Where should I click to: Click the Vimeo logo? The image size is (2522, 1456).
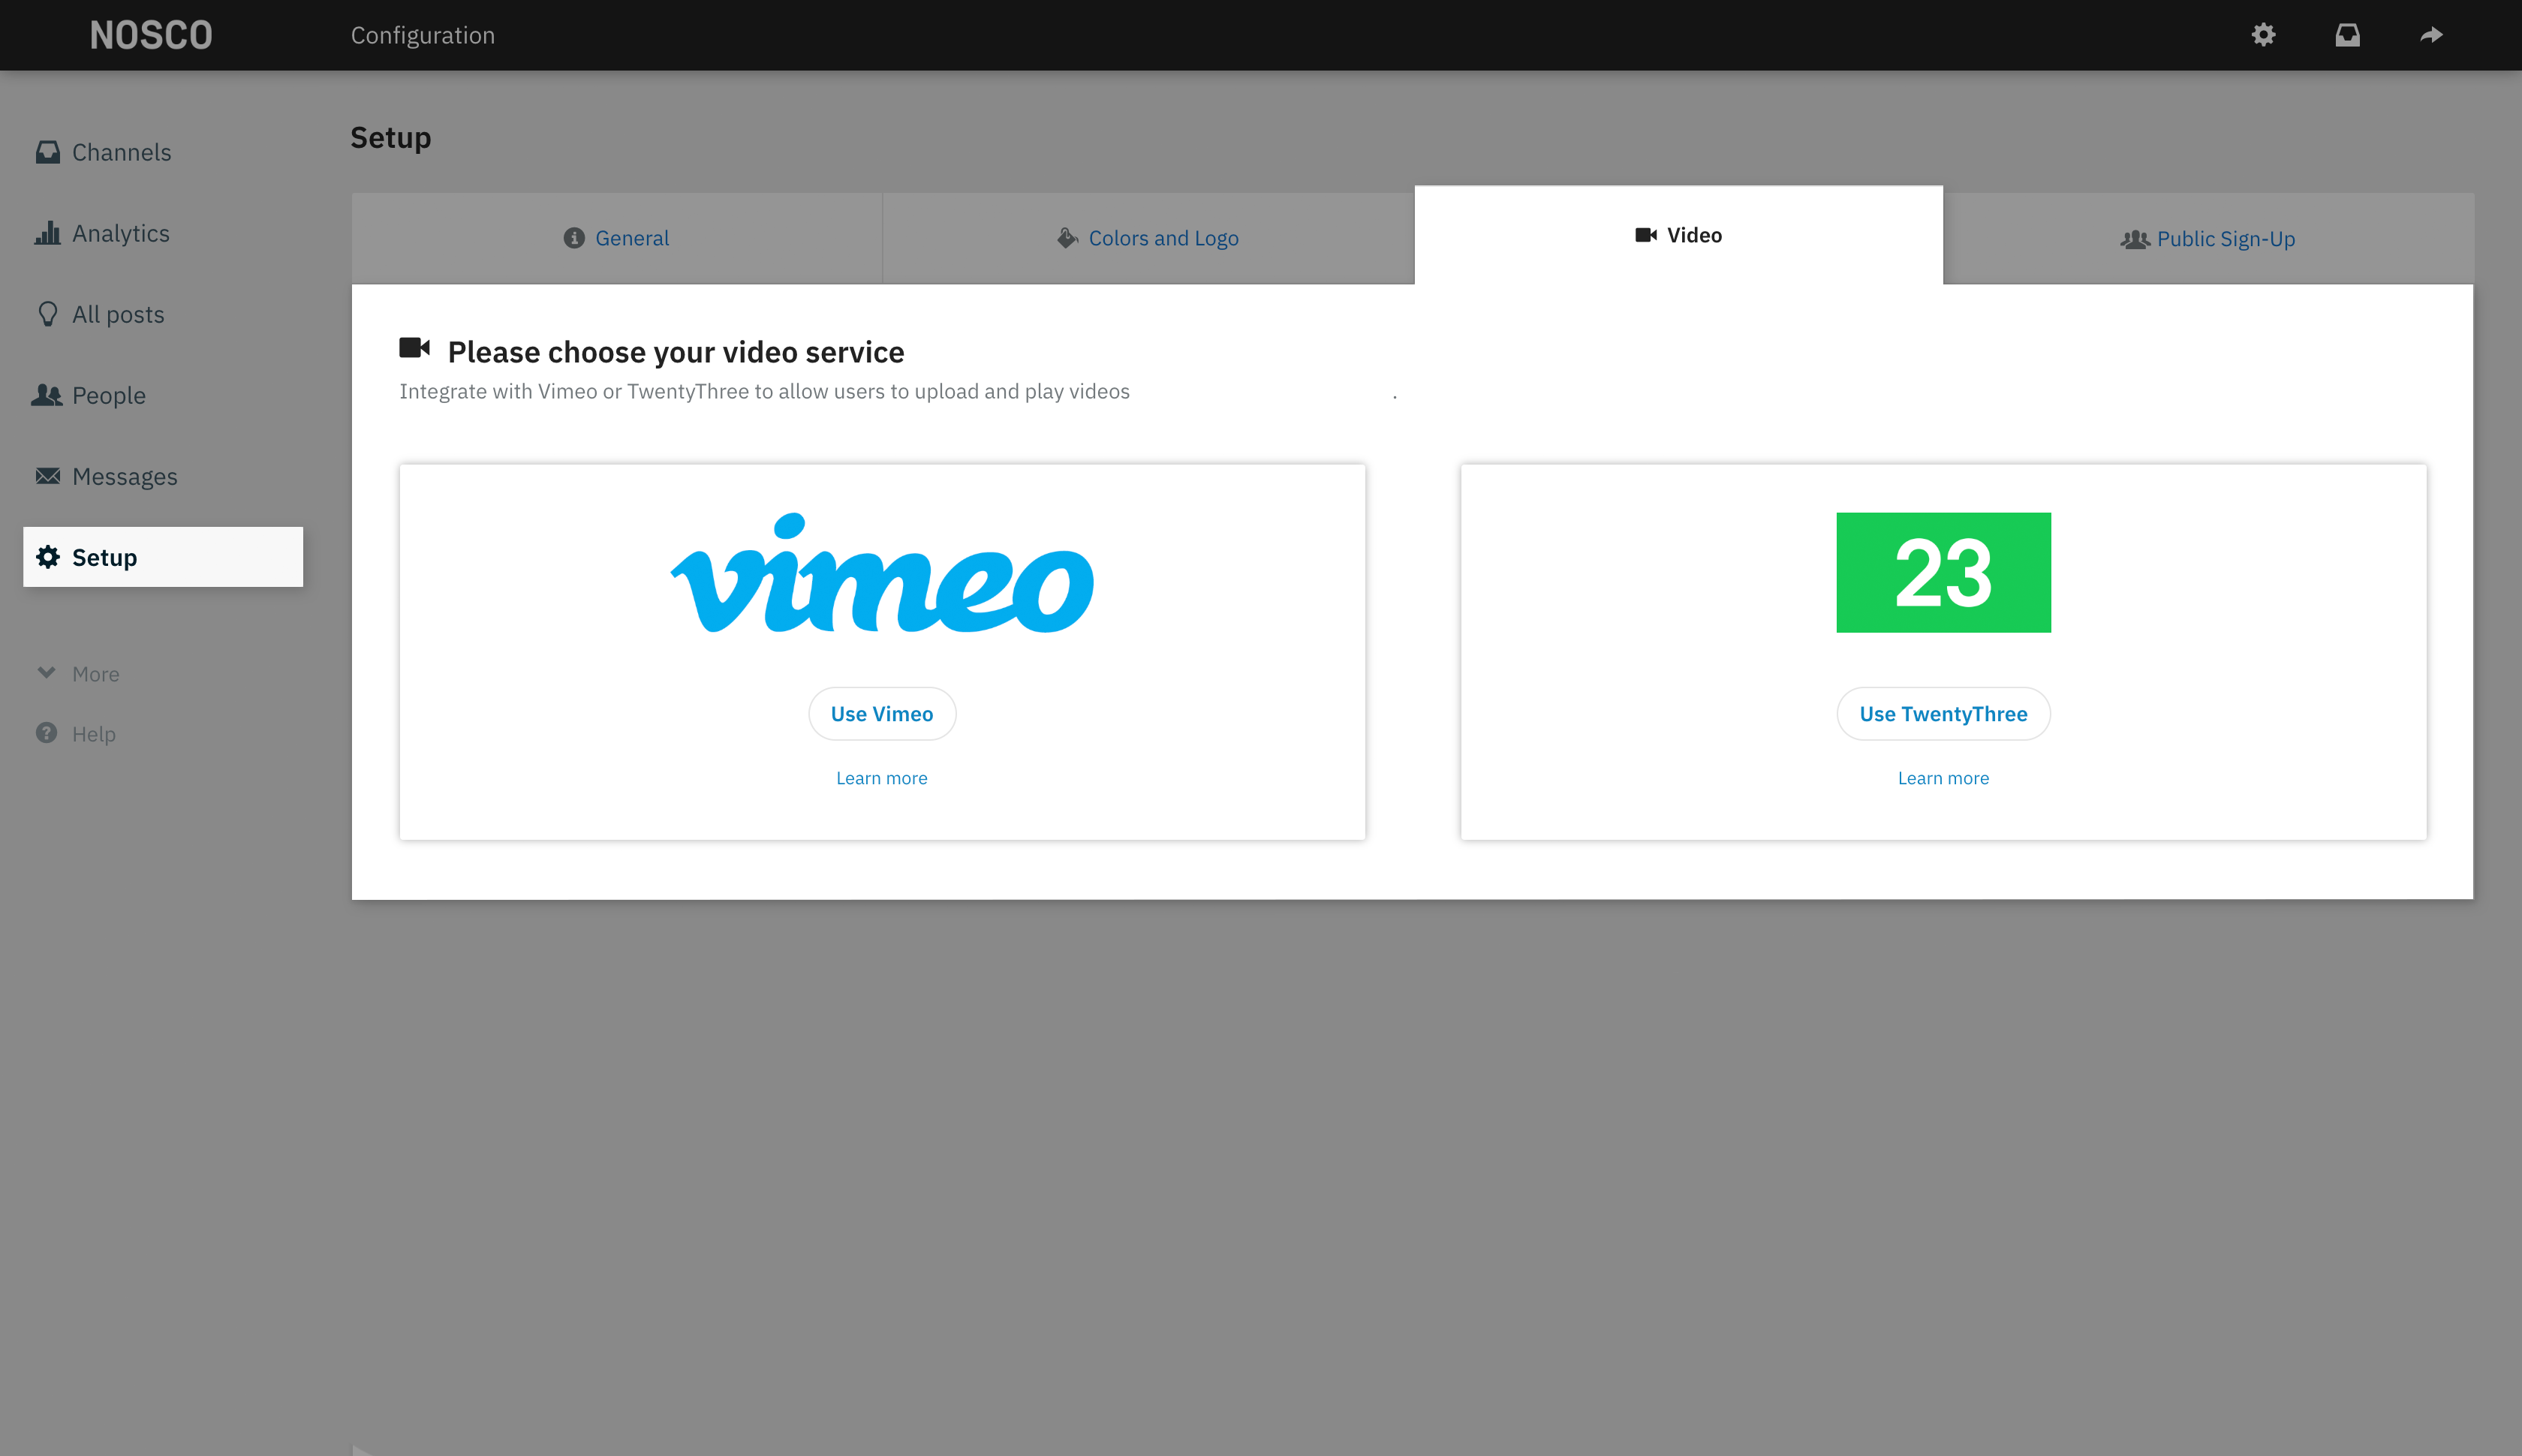pos(882,572)
